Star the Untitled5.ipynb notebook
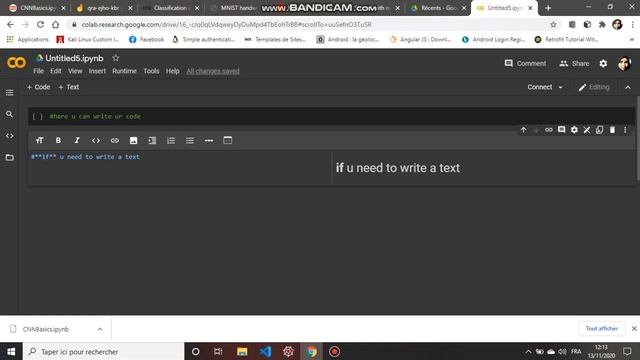The width and height of the screenshot is (640, 360). tap(116, 58)
